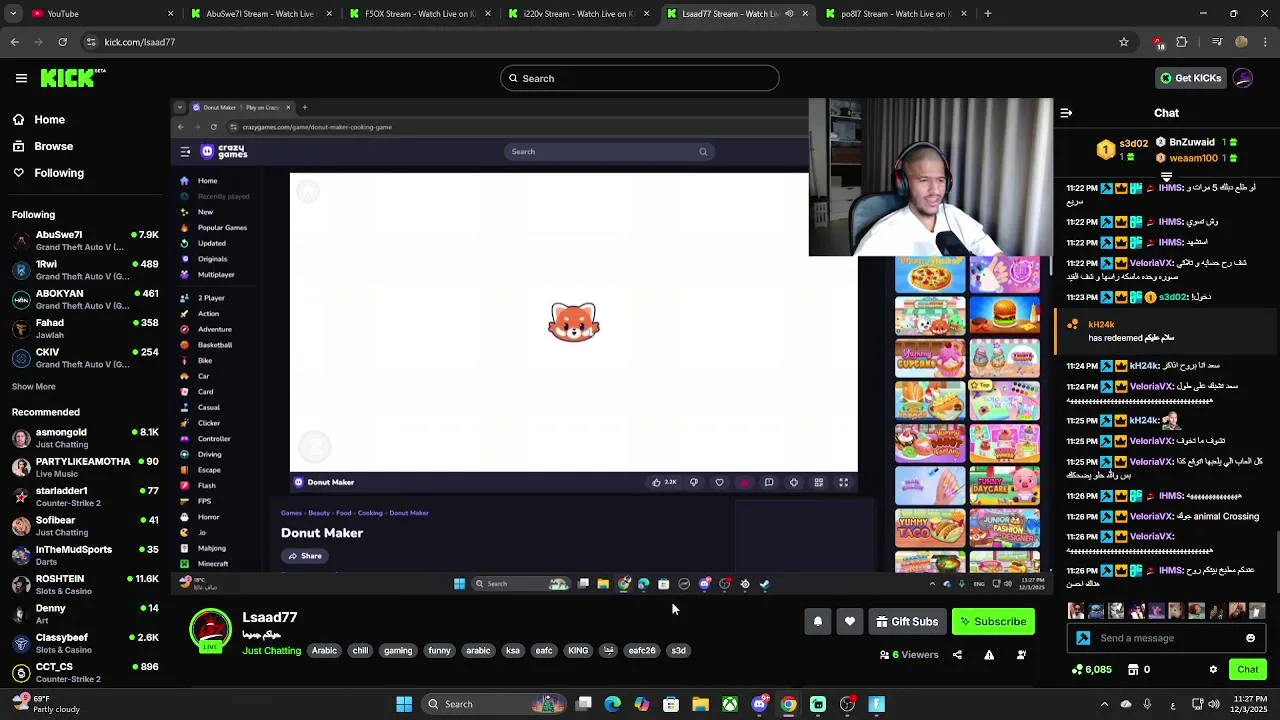Click the user clip icon beside report
The height and width of the screenshot is (720, 1280).
coord(1021,655)
